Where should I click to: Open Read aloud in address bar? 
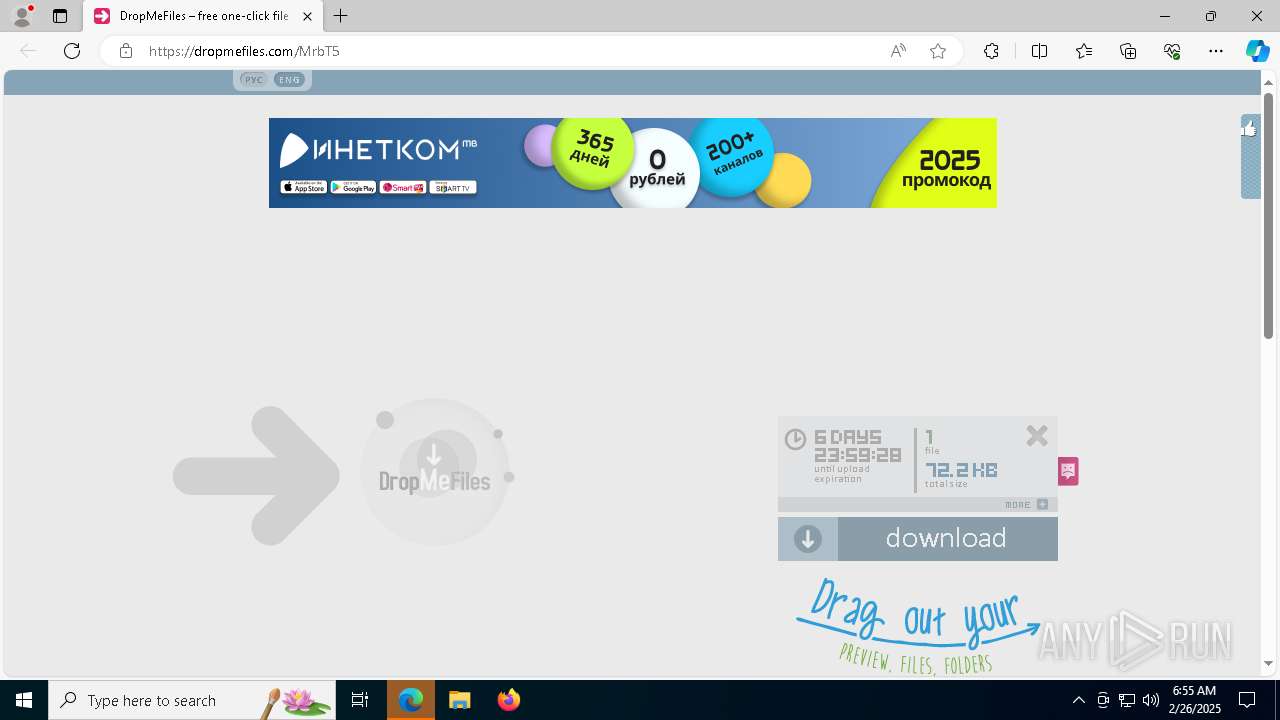898,51
